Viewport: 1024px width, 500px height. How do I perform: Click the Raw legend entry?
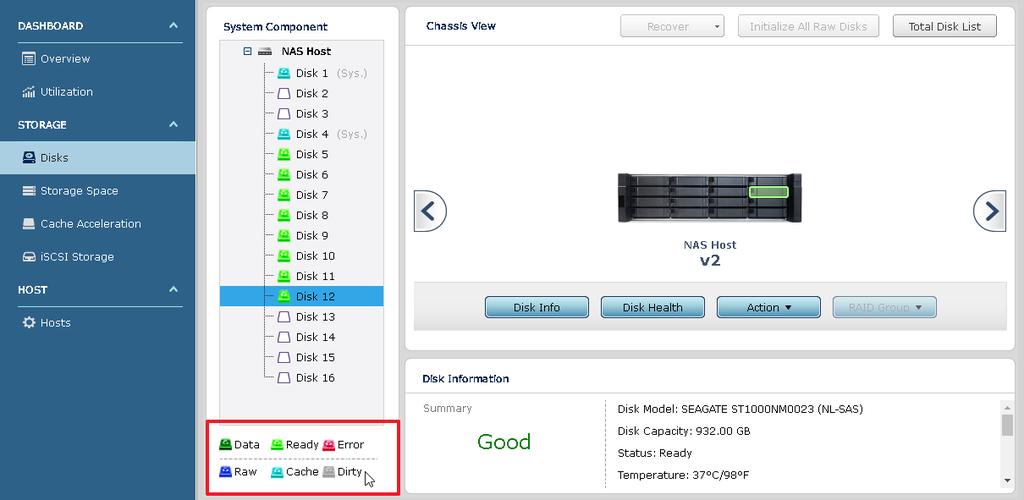pyautogui.click(x=238, y=471)
